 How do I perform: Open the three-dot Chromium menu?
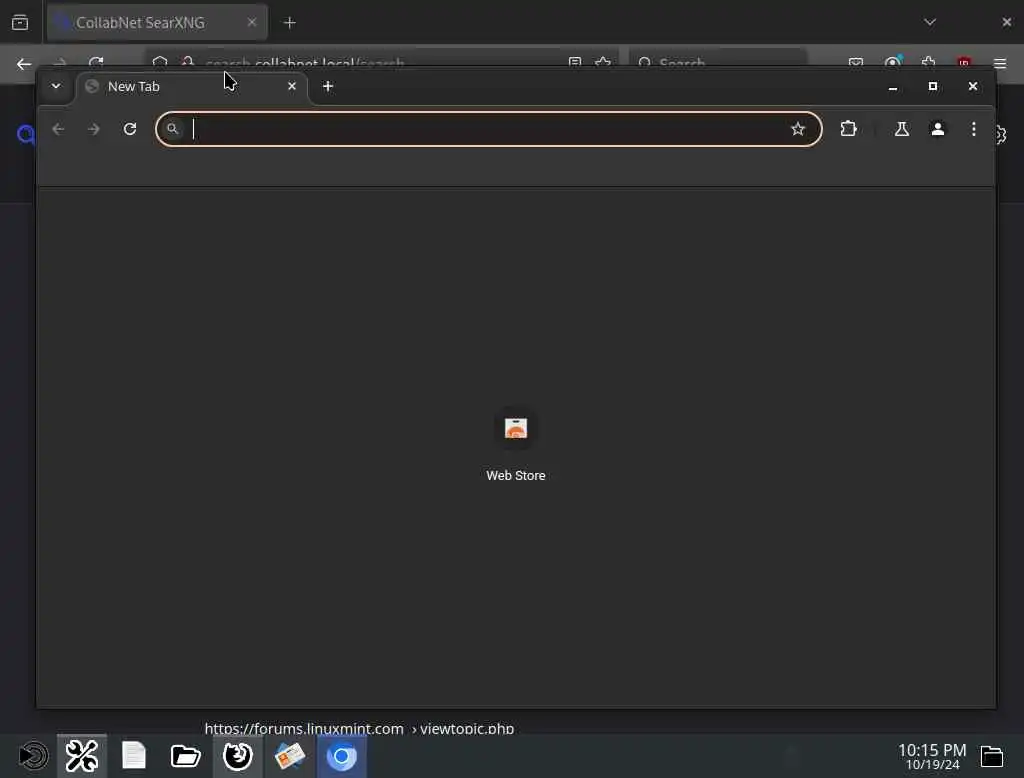point(974,129)
